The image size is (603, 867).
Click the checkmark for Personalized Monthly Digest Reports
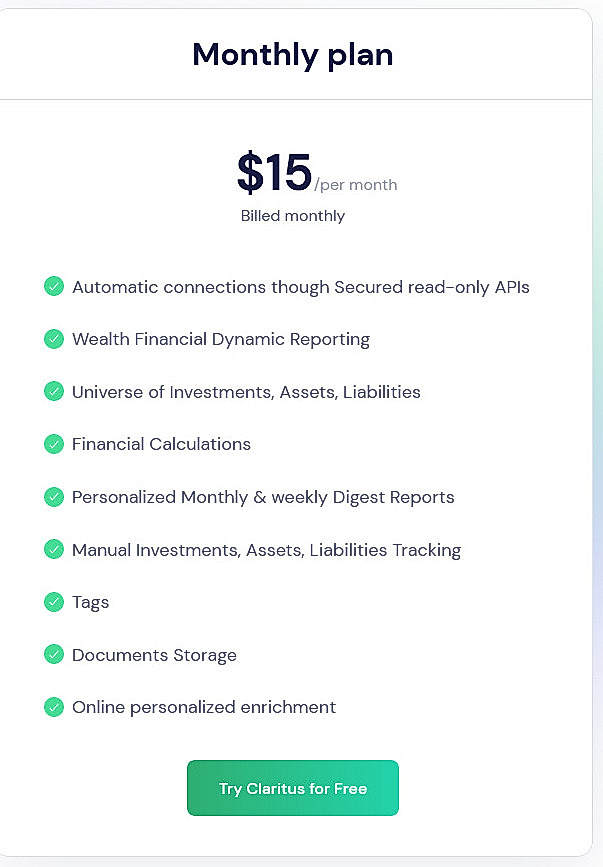pyautogui.click(x=54, y=497)
